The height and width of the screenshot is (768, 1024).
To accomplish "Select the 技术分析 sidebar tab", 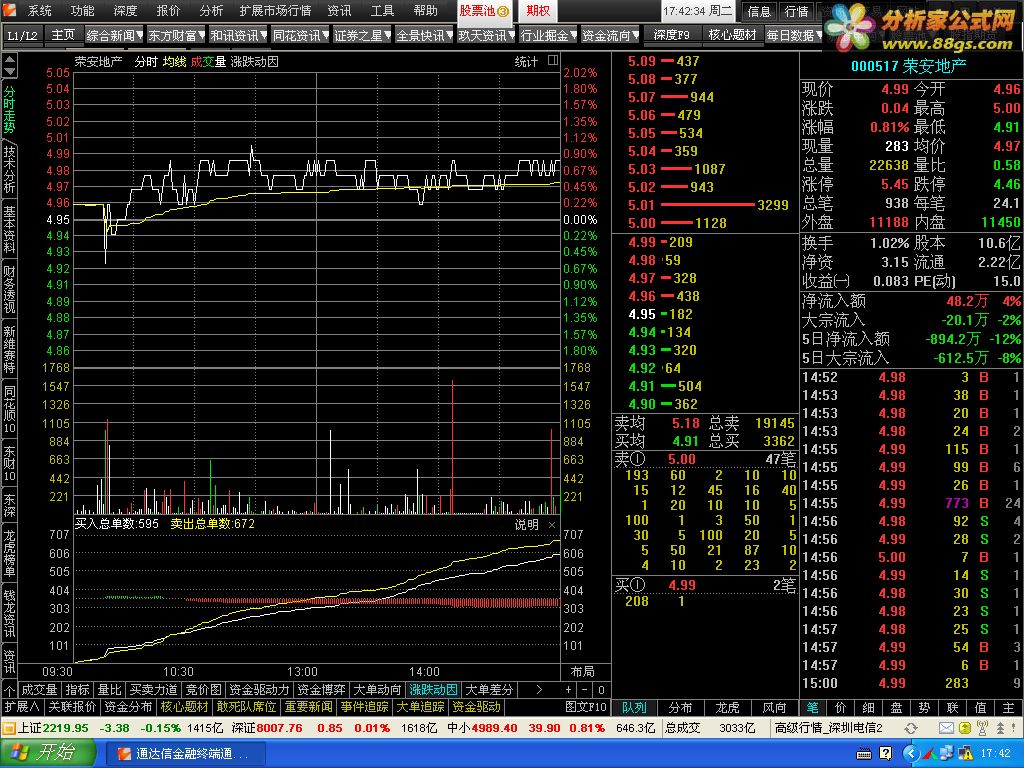I will coord(9,169).
